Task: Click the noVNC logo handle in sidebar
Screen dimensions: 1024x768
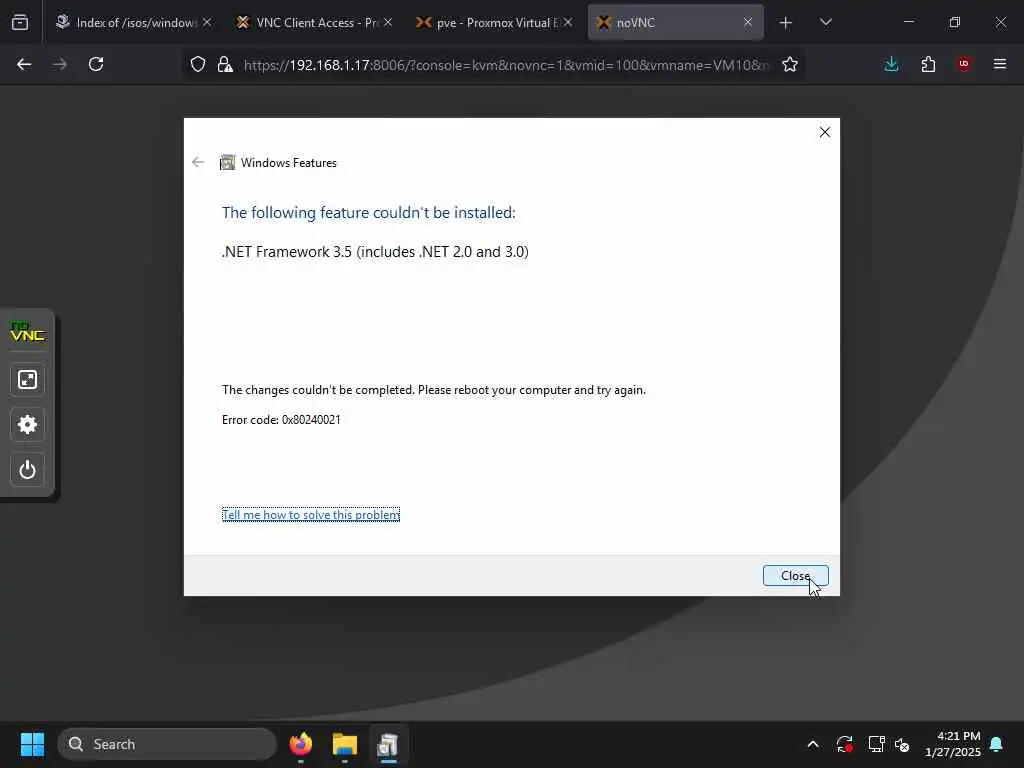Action: point(27,332)
